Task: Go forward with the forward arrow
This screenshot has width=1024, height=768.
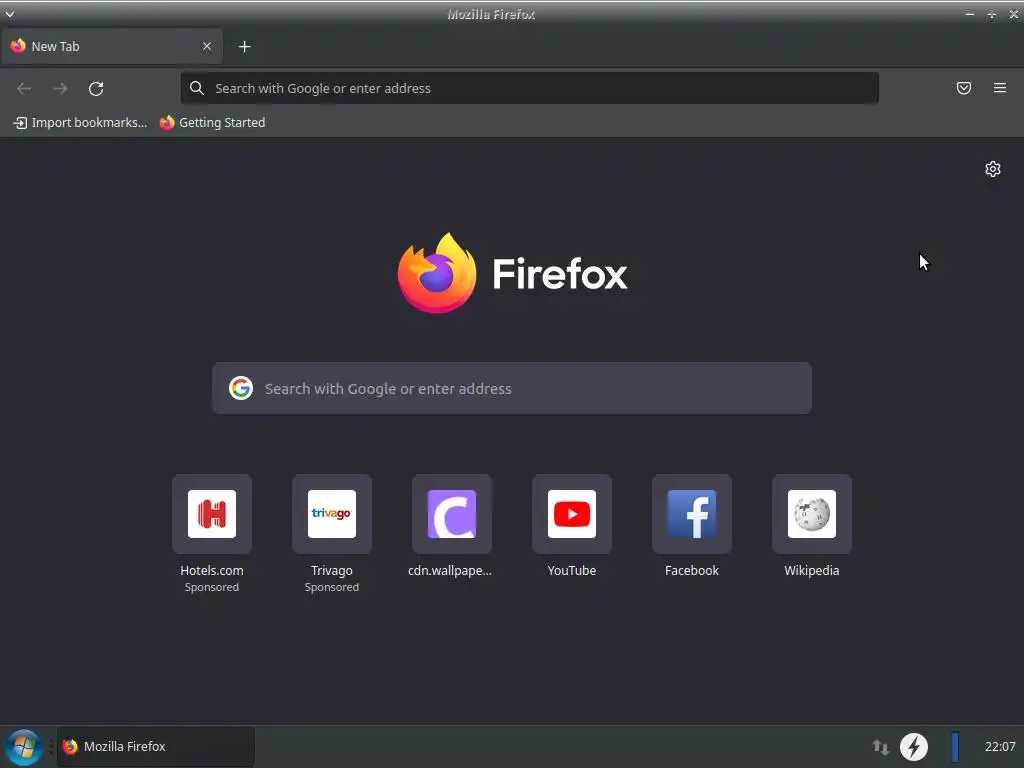Action: click(60, 88)
